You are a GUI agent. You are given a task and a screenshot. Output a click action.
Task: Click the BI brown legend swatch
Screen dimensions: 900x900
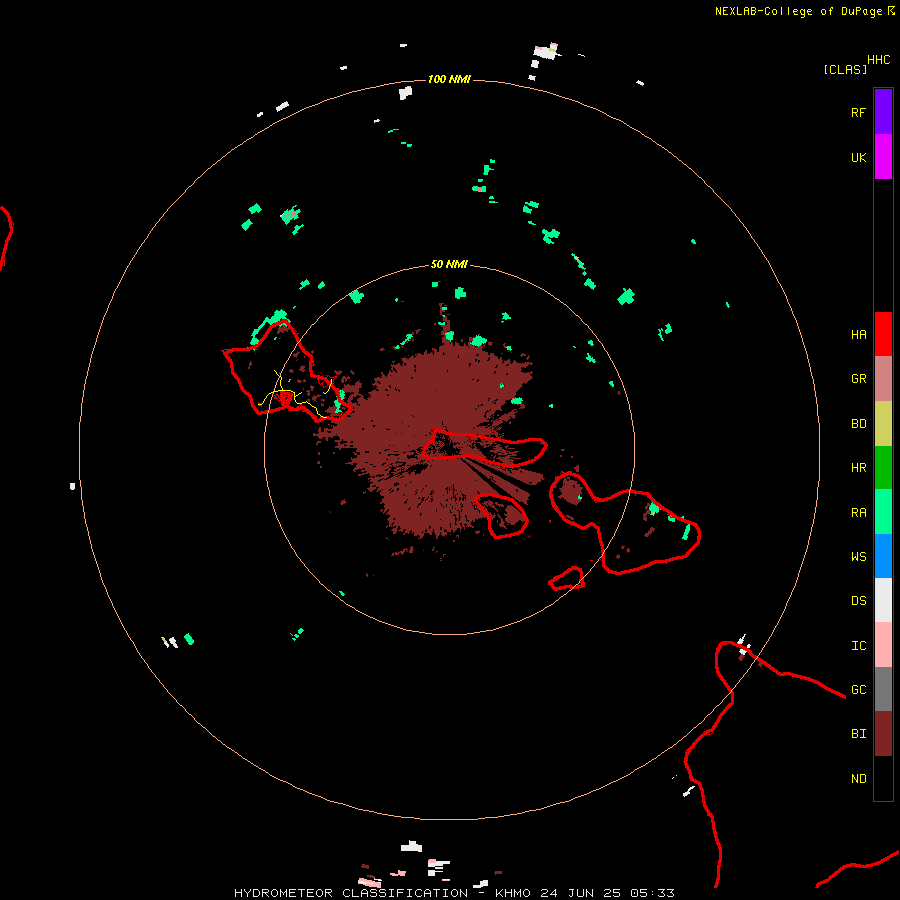pyautogui.click(x=883, y=734)
